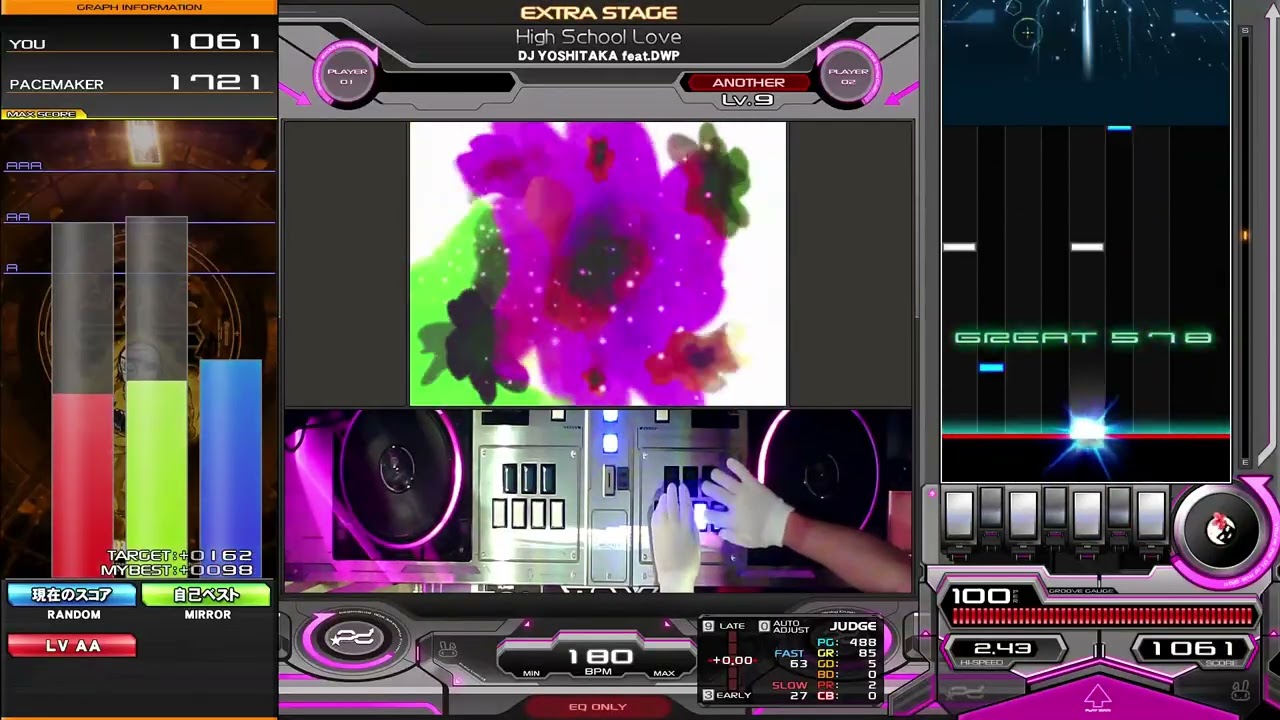Click the PG: 488 judge count
The image size is (1280, 720).
click(846, 642)
